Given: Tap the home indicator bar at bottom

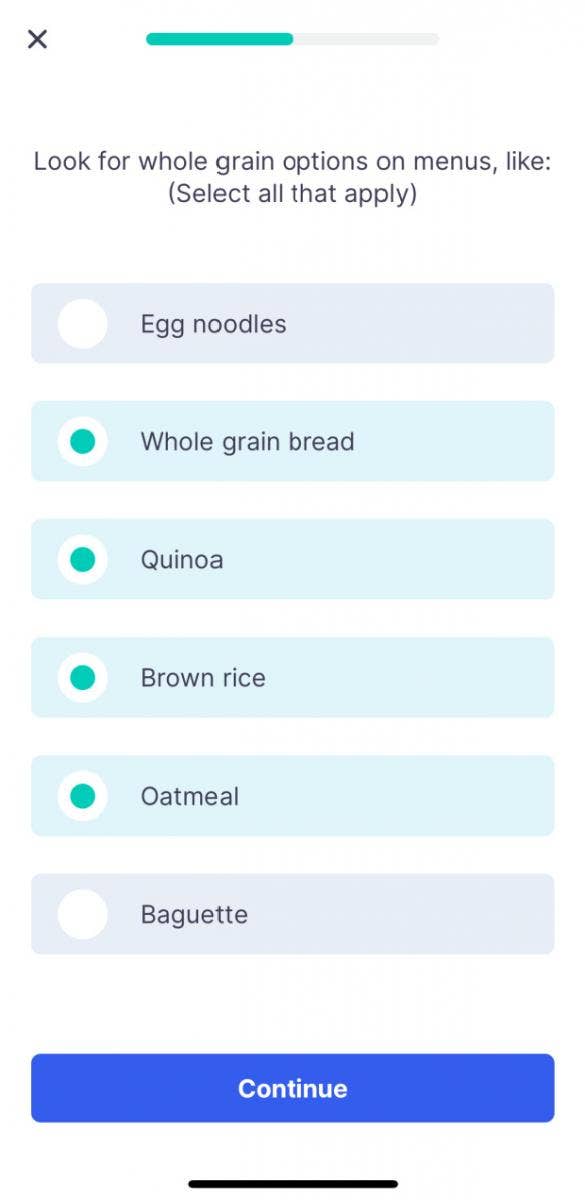Looking at the screenshot, I should pos(292,1182).
